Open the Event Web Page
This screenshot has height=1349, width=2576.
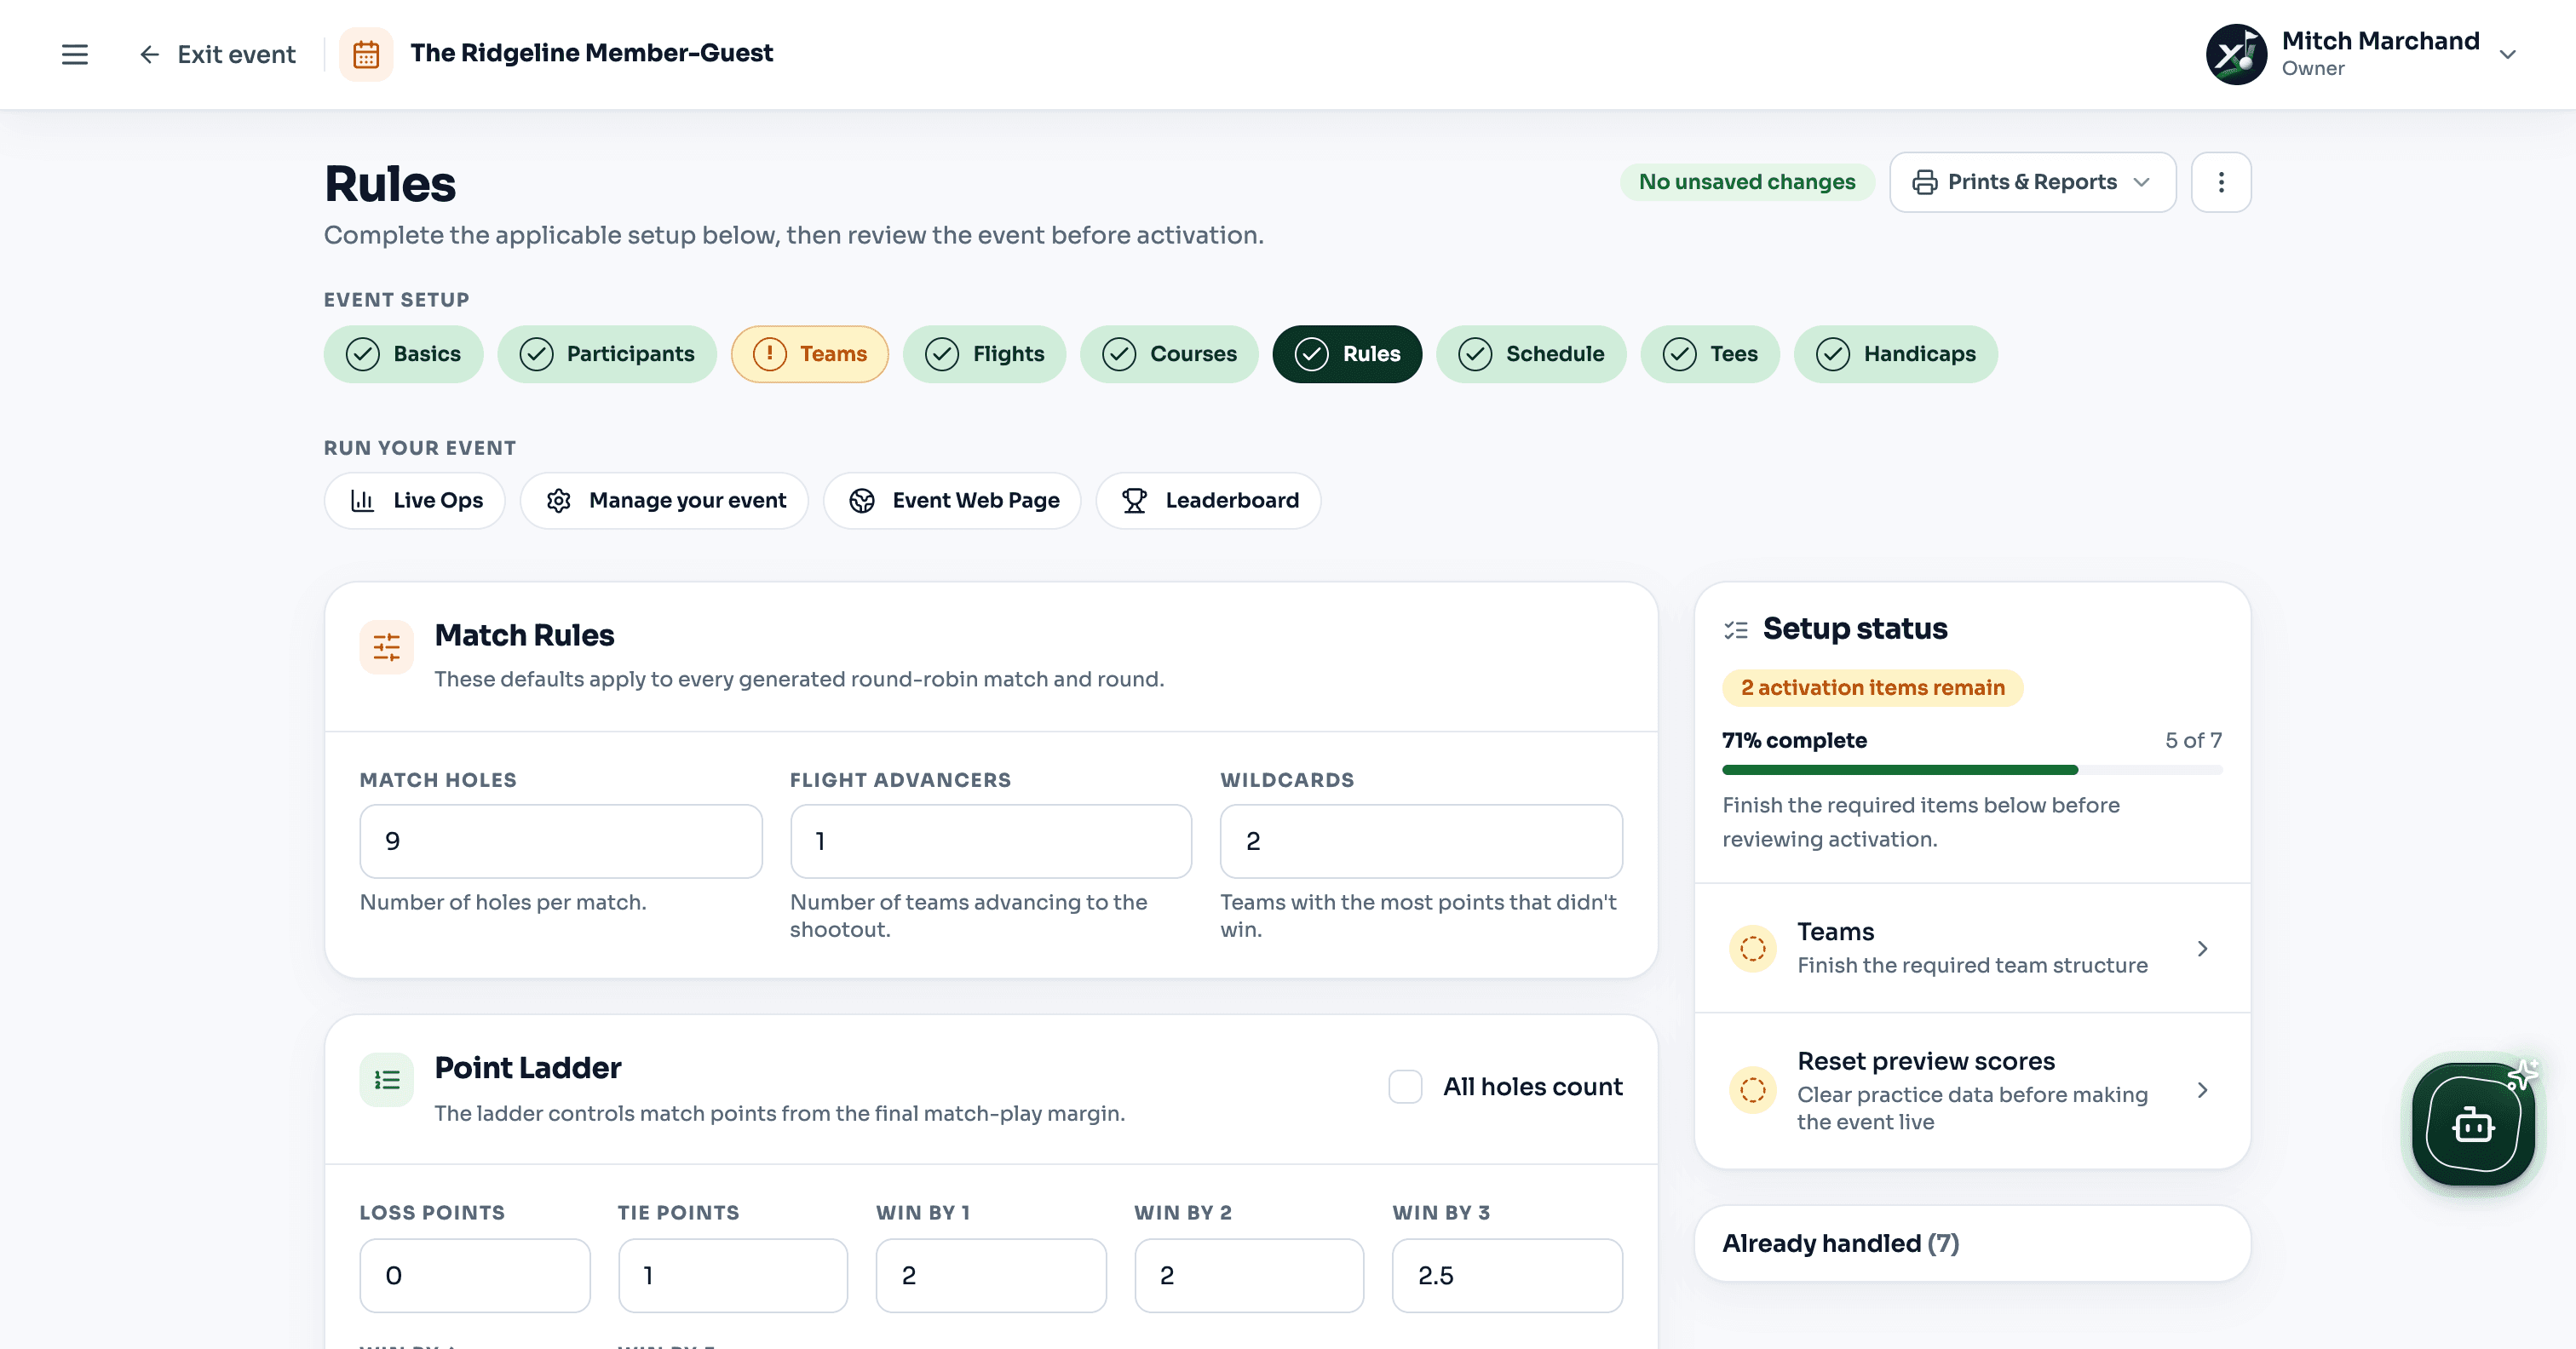coord(952,500)
